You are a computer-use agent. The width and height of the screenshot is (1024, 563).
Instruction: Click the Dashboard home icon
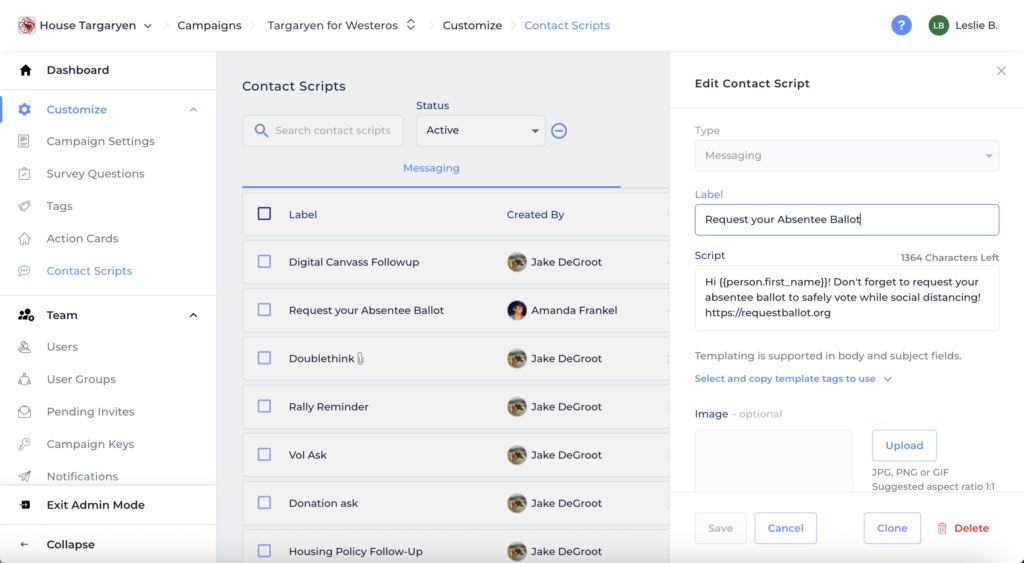[x=25, y=70]
